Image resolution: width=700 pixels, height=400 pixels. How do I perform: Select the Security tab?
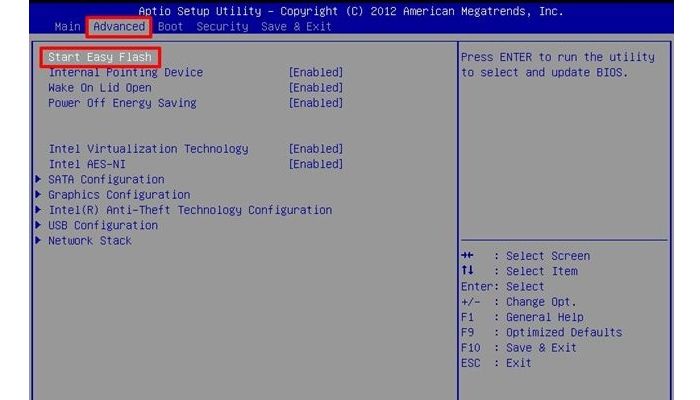[222, 26]
